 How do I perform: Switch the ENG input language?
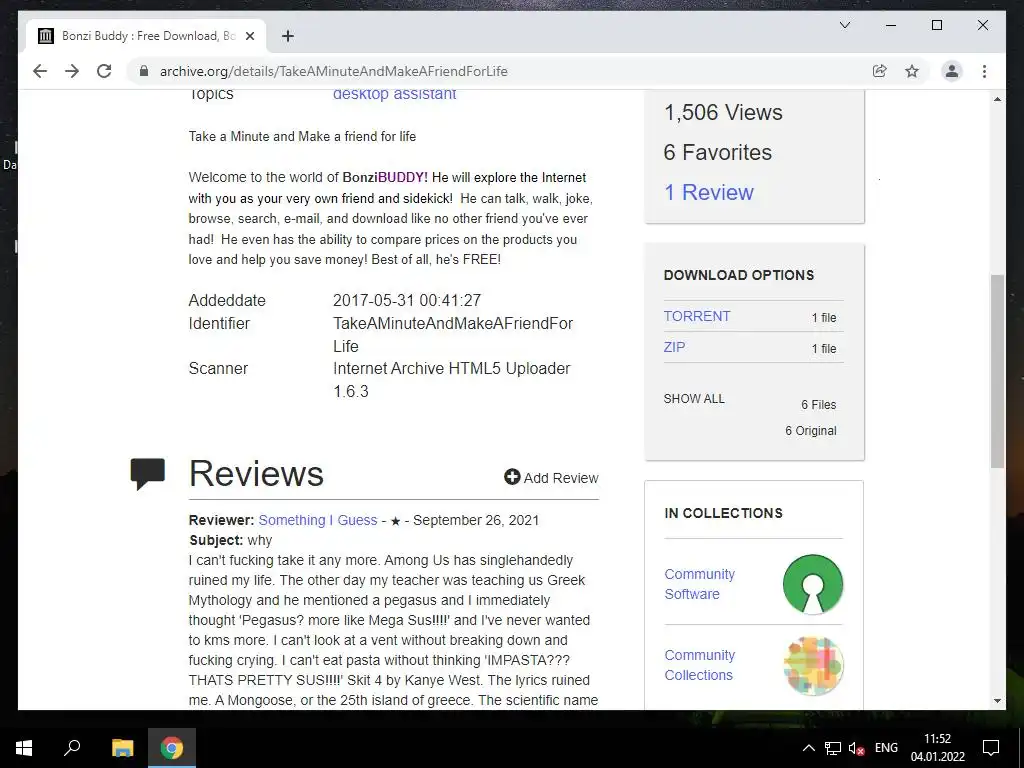pos(886,748)
